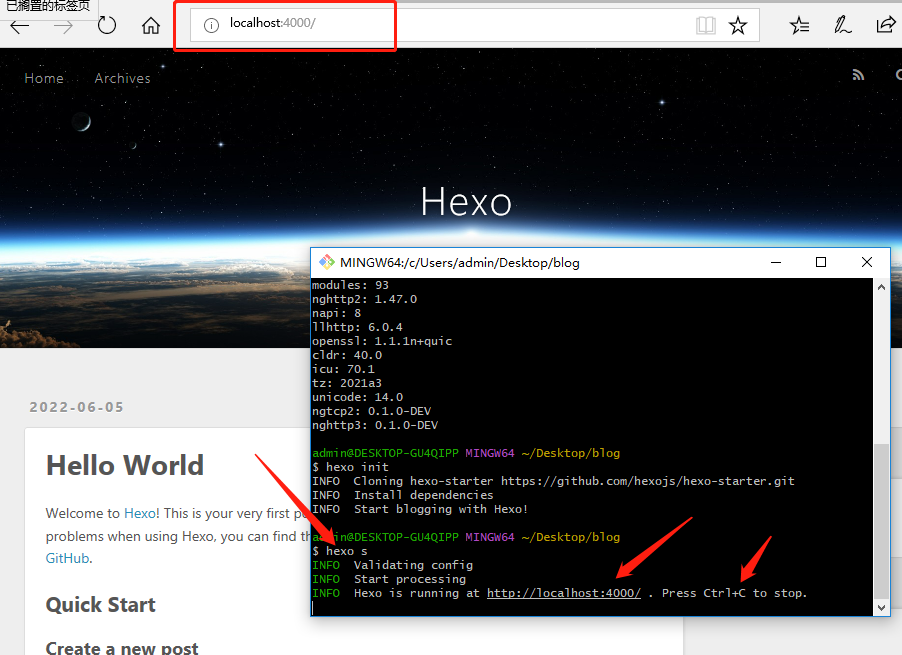Screen dimensions: 902x655
Task: Click the browser back arrow
Action: point(20,26)
